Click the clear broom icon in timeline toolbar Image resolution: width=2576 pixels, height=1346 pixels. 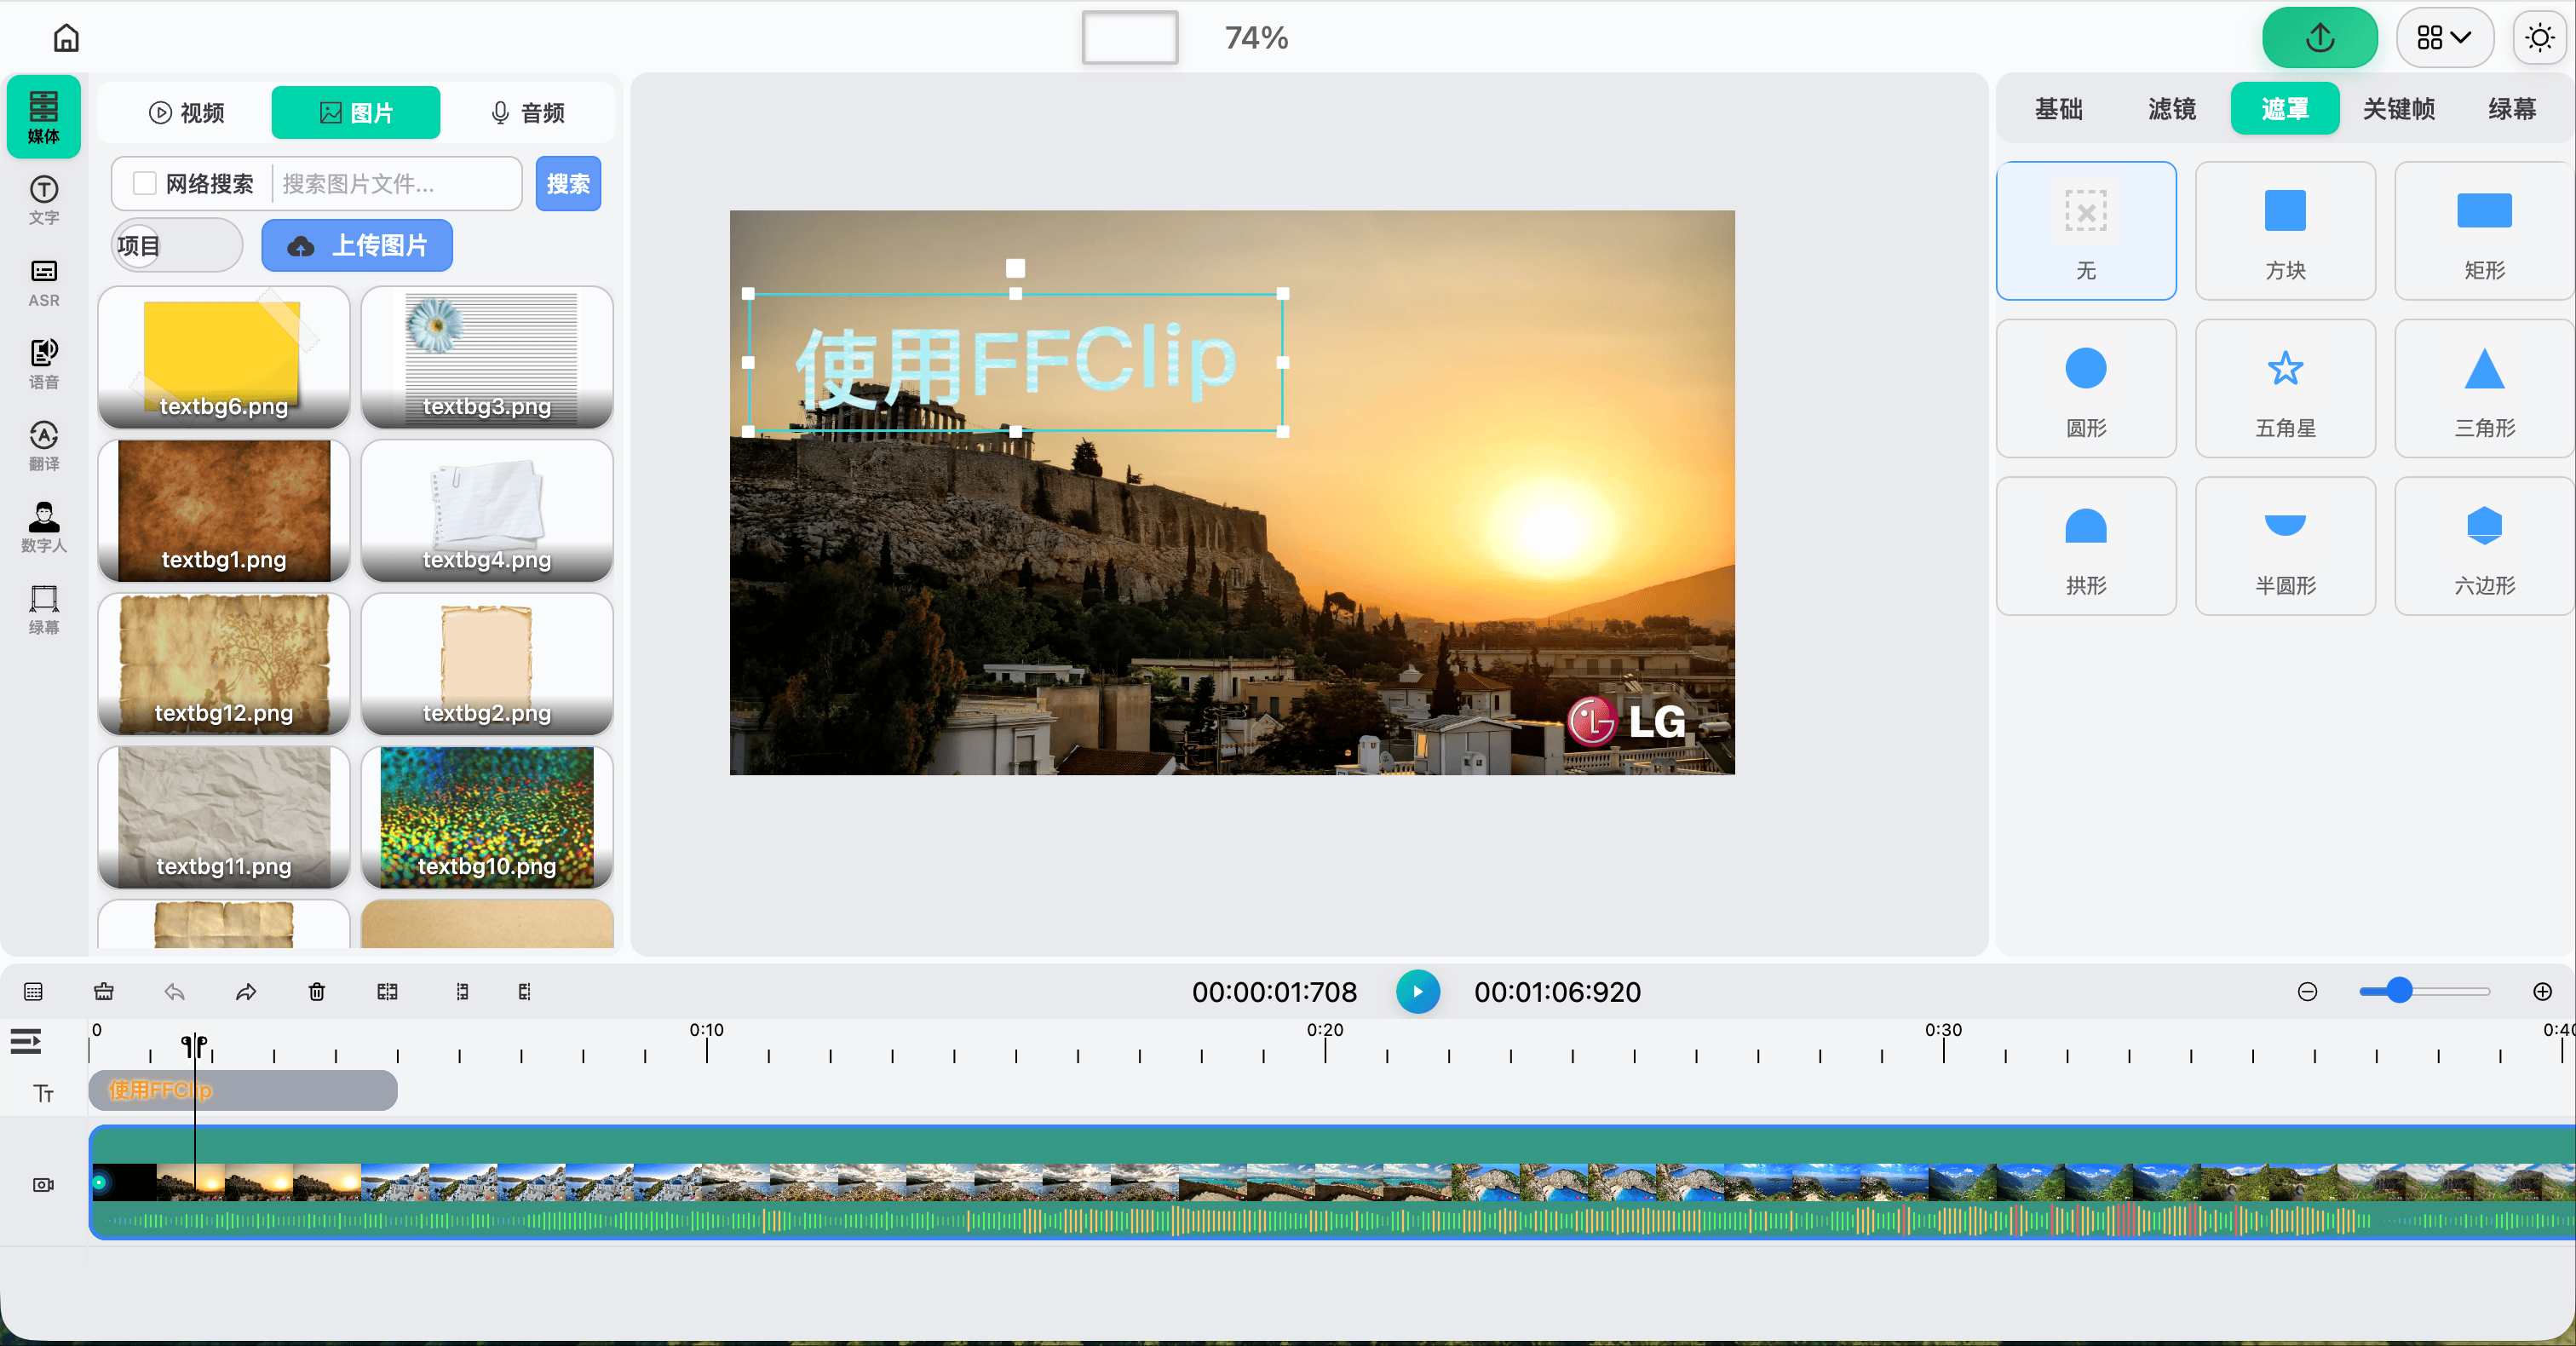coord(104,991)
